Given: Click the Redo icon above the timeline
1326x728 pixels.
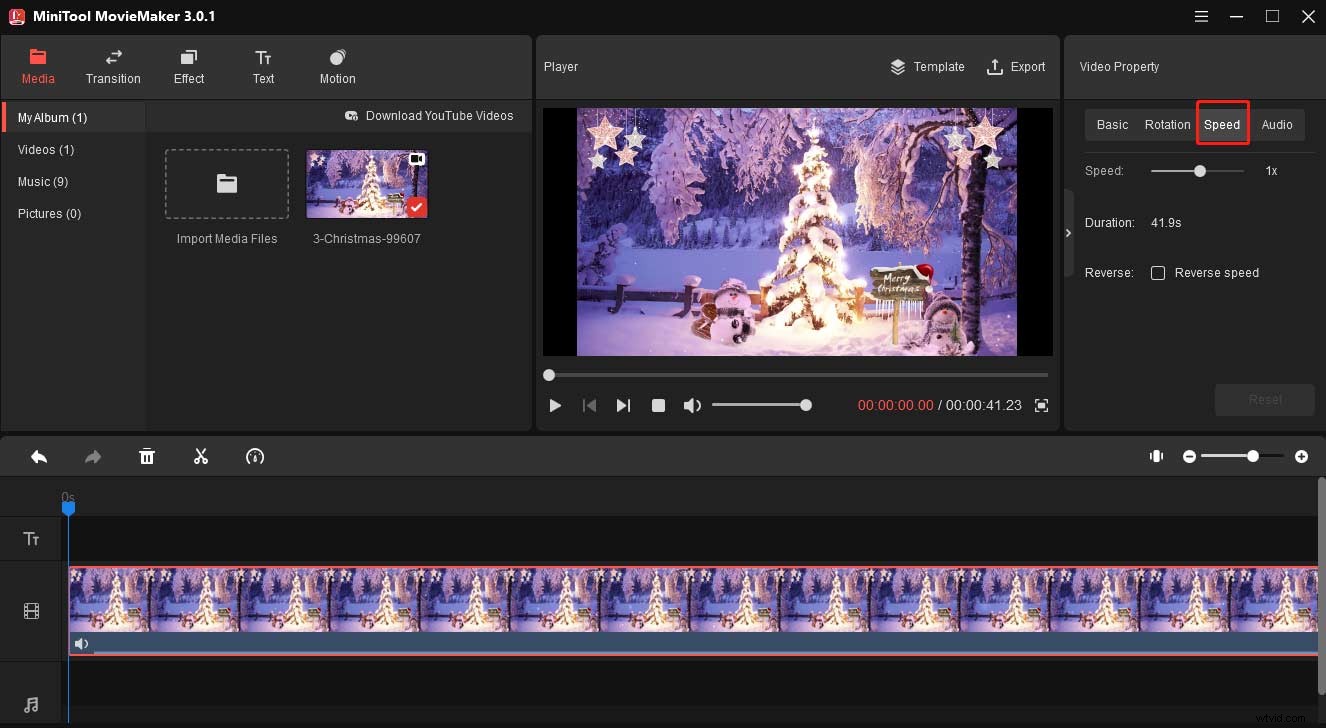Looking at the screenshot, I should pyautogui.click(x=92, y=456).
